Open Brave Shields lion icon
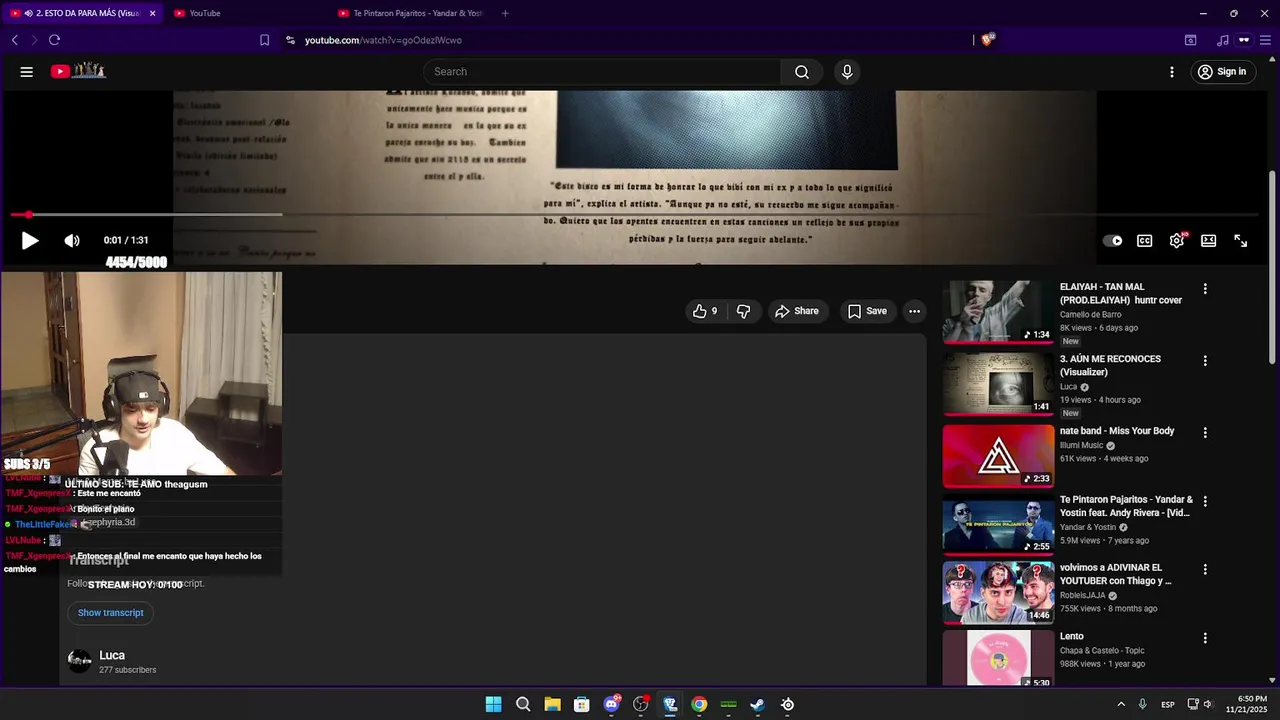 tap(987, 40)
